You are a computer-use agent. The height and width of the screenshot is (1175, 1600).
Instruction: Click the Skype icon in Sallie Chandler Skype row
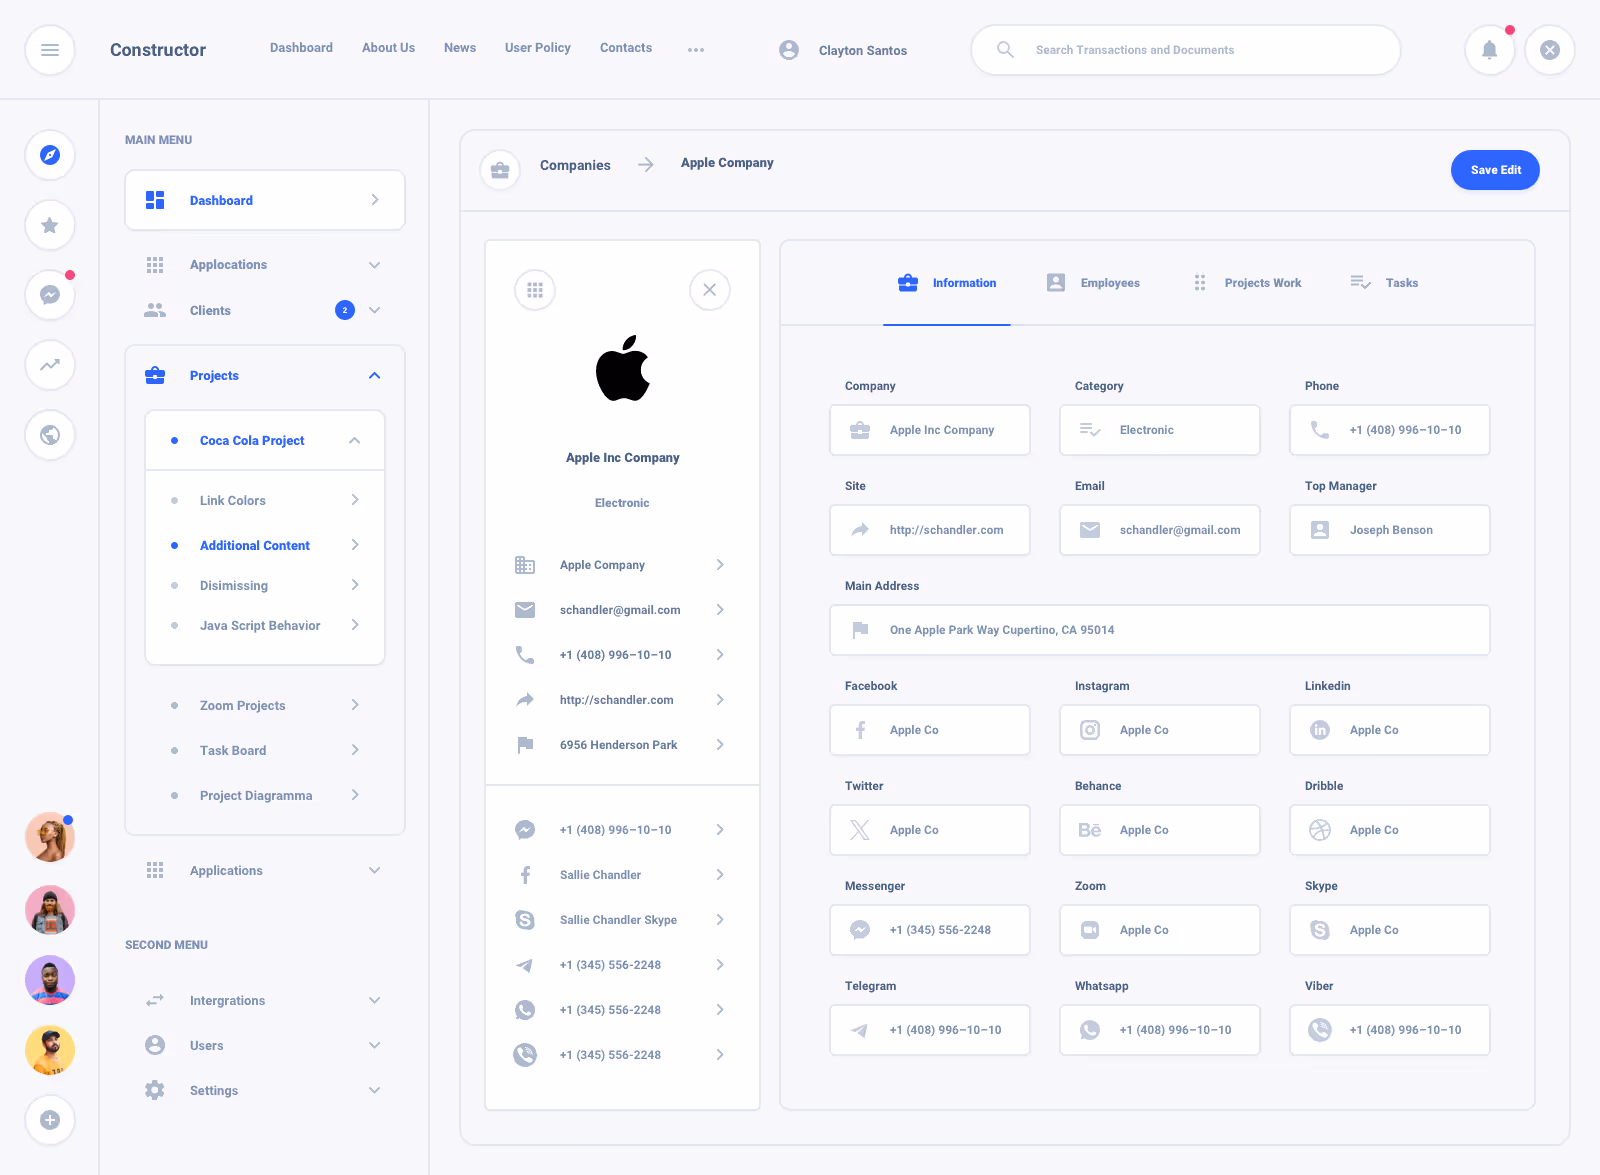click(525, 920)
